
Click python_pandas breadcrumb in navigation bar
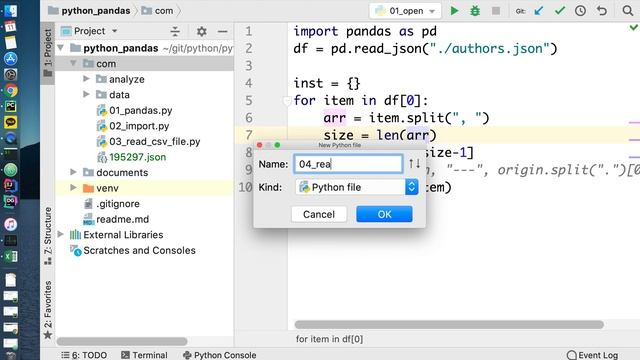tap(89, 11)
